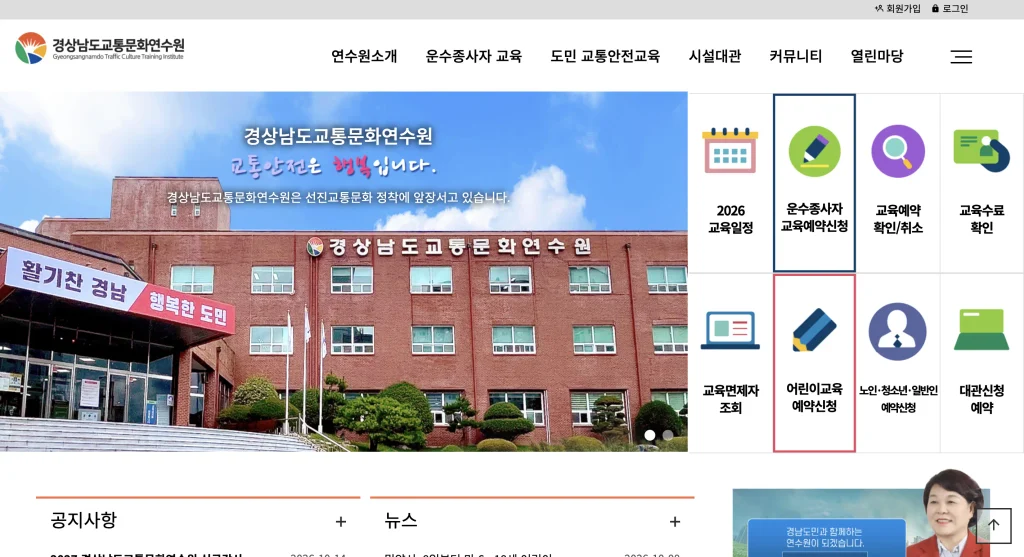
Task: Open the 회원가입 link
Action: [897, 8]
